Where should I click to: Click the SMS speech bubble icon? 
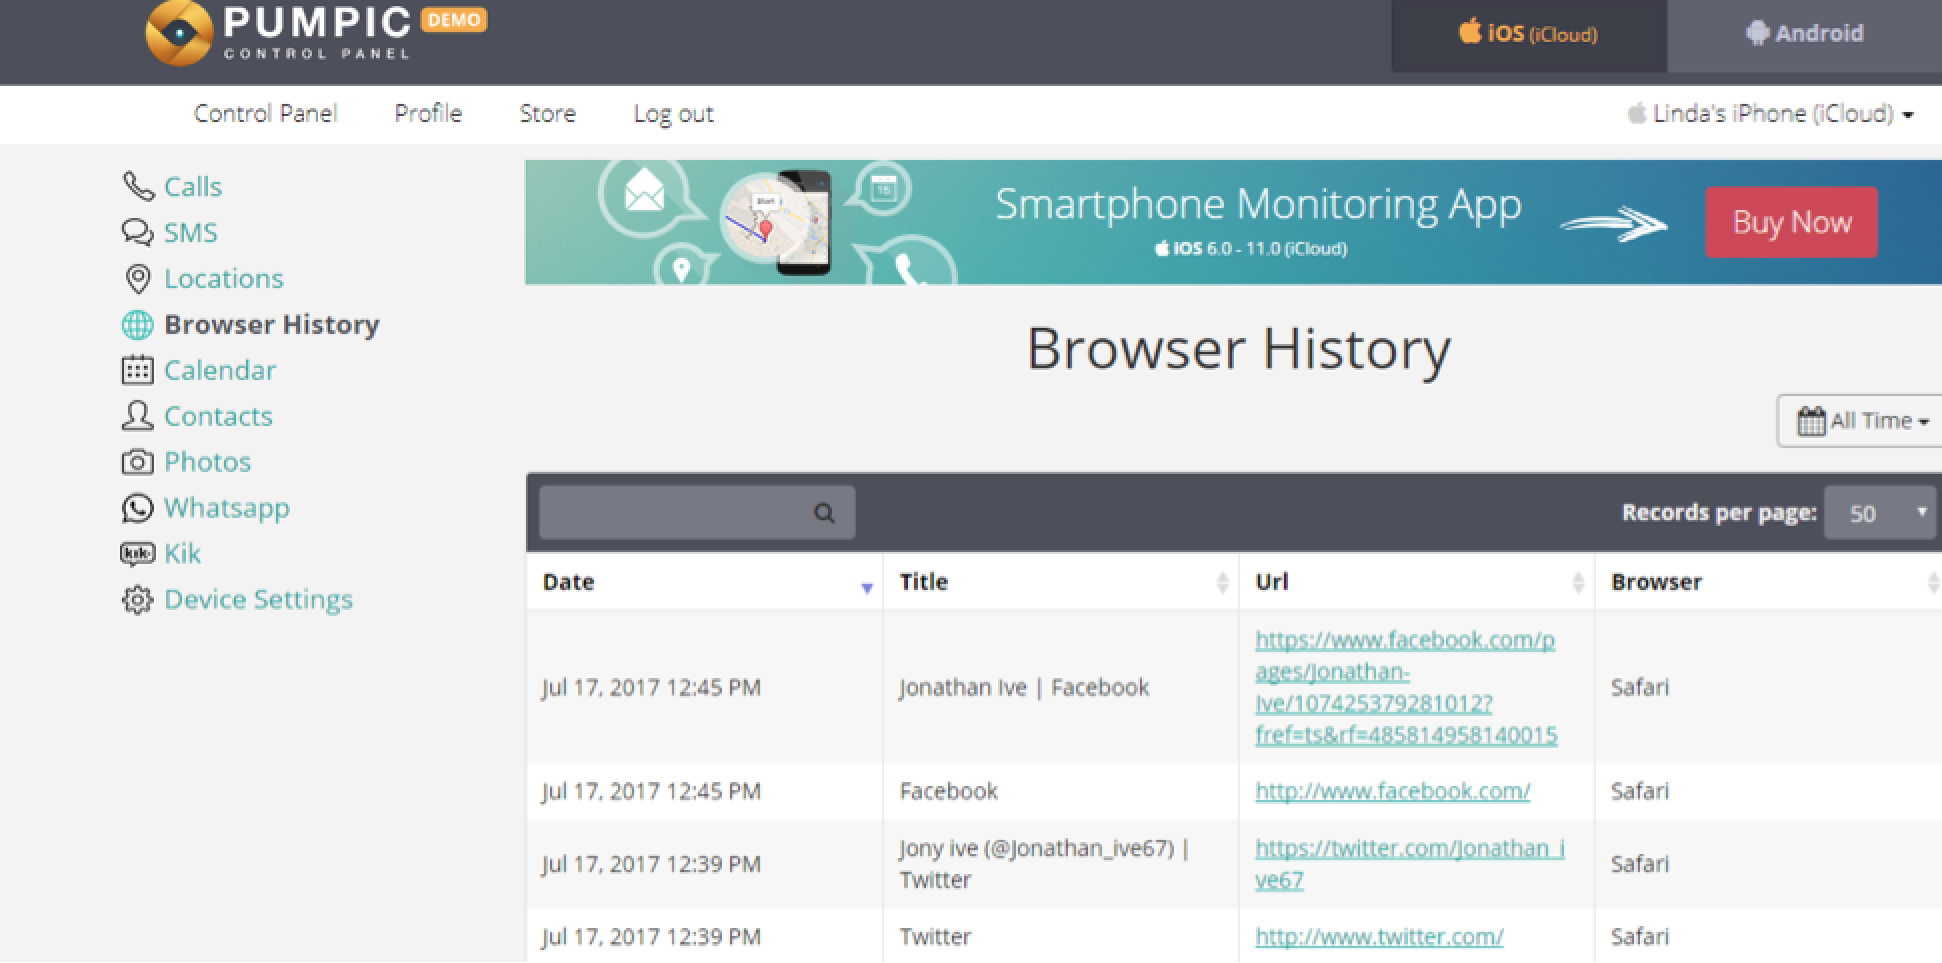click(137, 232)
